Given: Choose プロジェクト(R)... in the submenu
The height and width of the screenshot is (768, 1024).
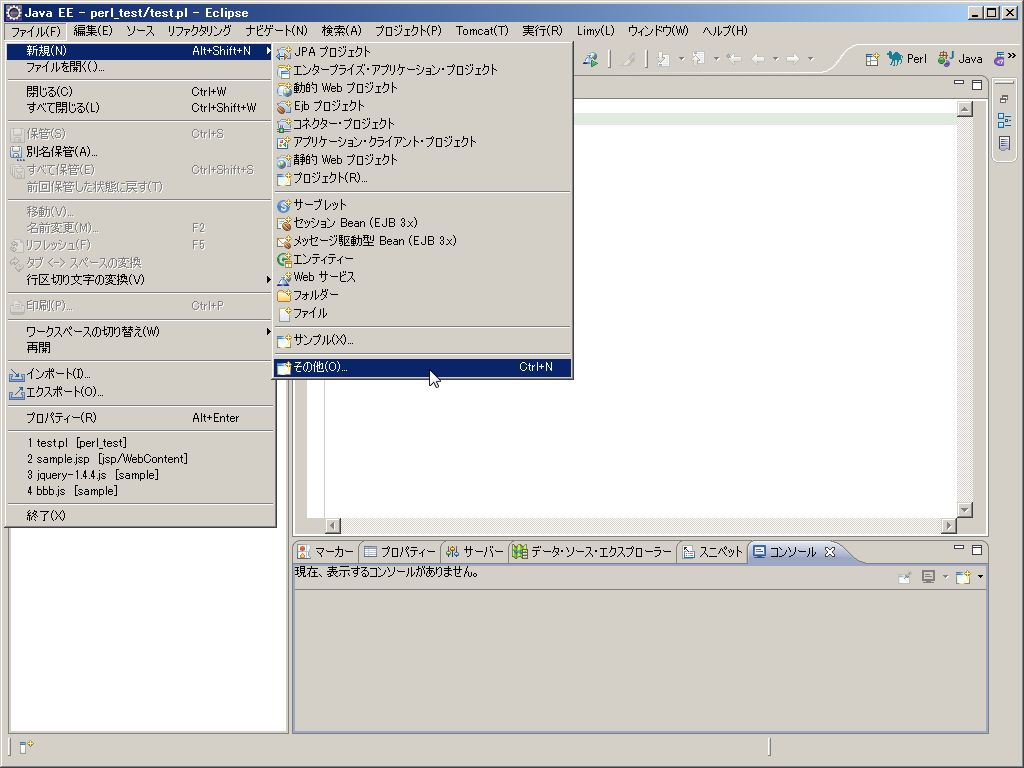Looking at the screenshot, I should point(423,178).
